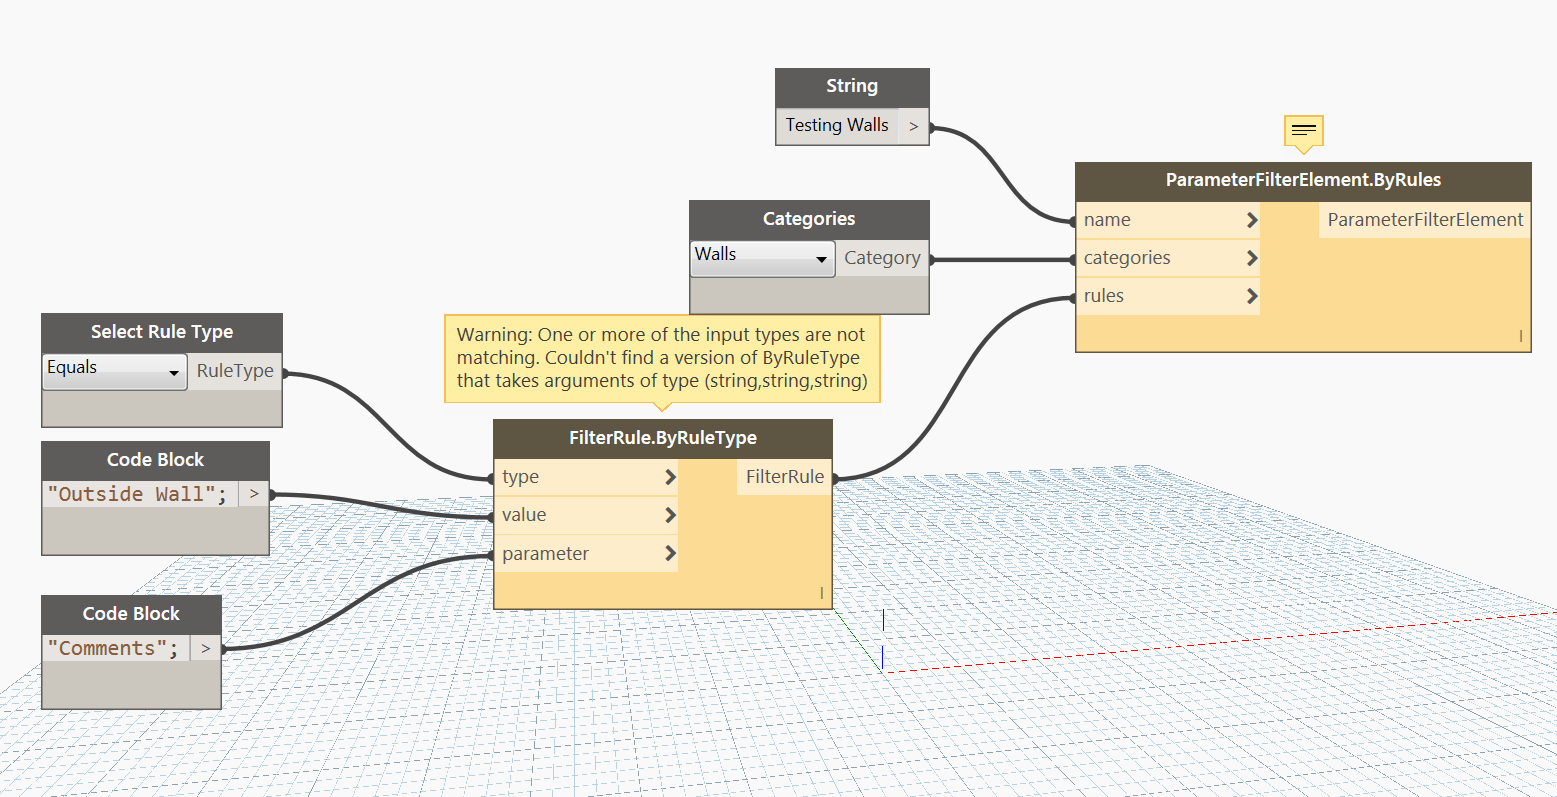
Task: Open the Walls category dropdown
Action: pyautogui.click(x=762, y=258)
